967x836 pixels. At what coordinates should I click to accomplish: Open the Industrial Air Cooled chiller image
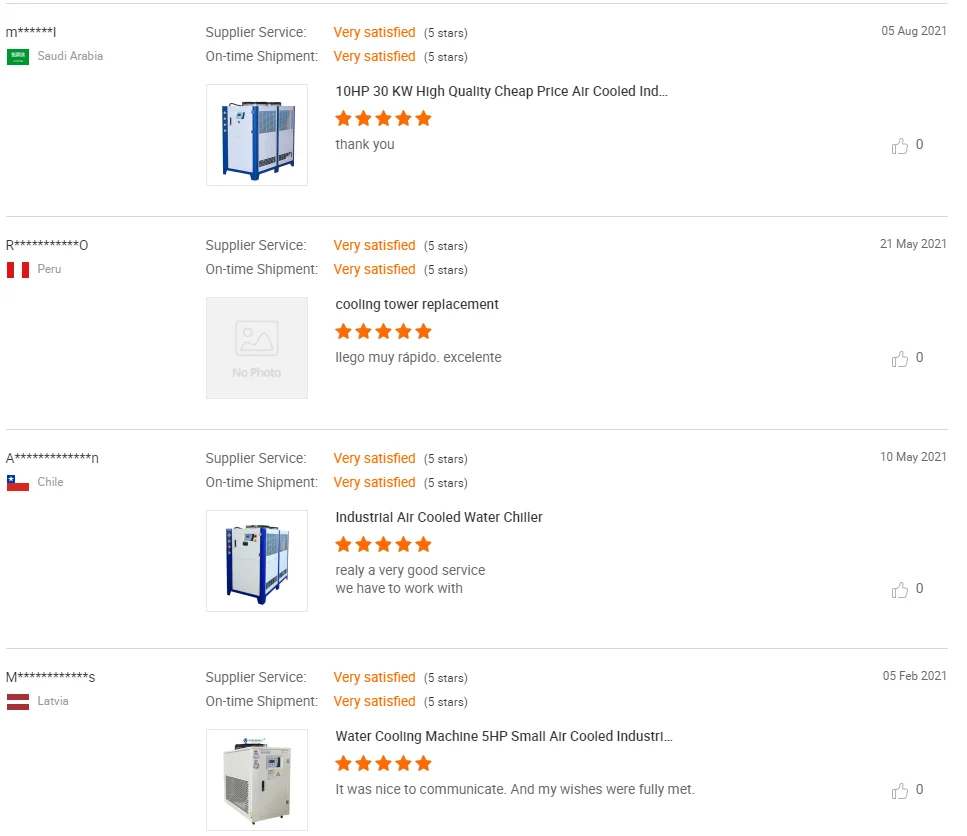tap(257, 561)
